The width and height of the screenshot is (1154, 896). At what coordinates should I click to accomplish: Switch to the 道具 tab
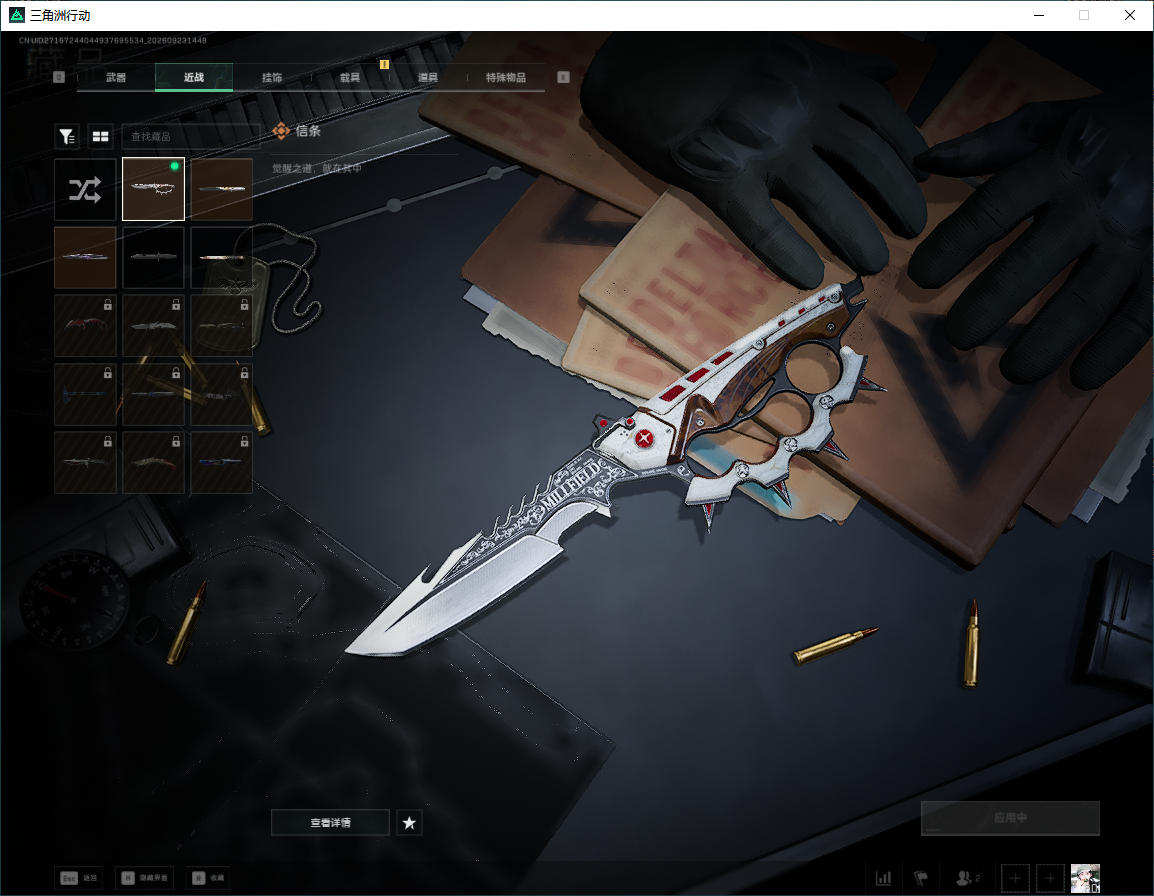point(428,77)
